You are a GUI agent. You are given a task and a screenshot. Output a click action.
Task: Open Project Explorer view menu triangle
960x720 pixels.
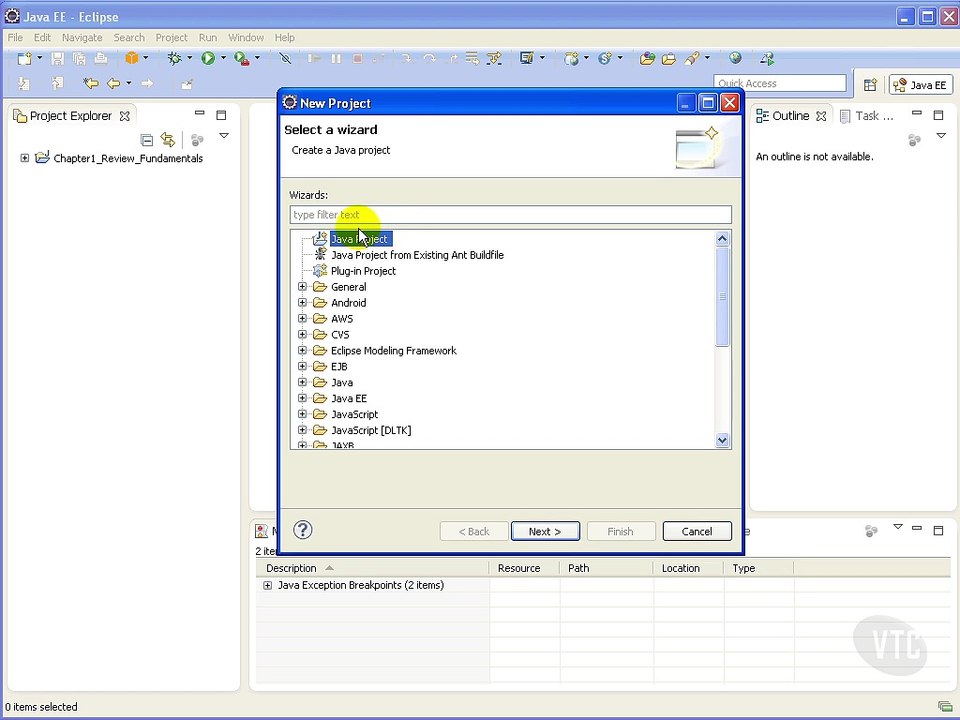pos(224,136)
